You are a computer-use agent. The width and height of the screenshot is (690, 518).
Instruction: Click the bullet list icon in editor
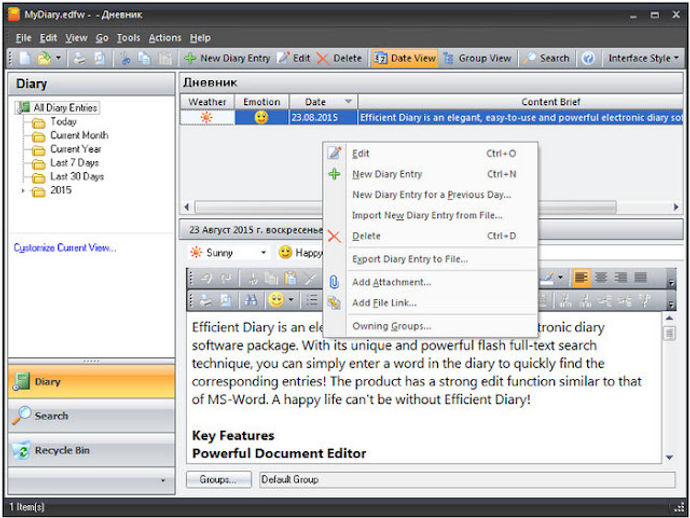[x=312, y=301]
